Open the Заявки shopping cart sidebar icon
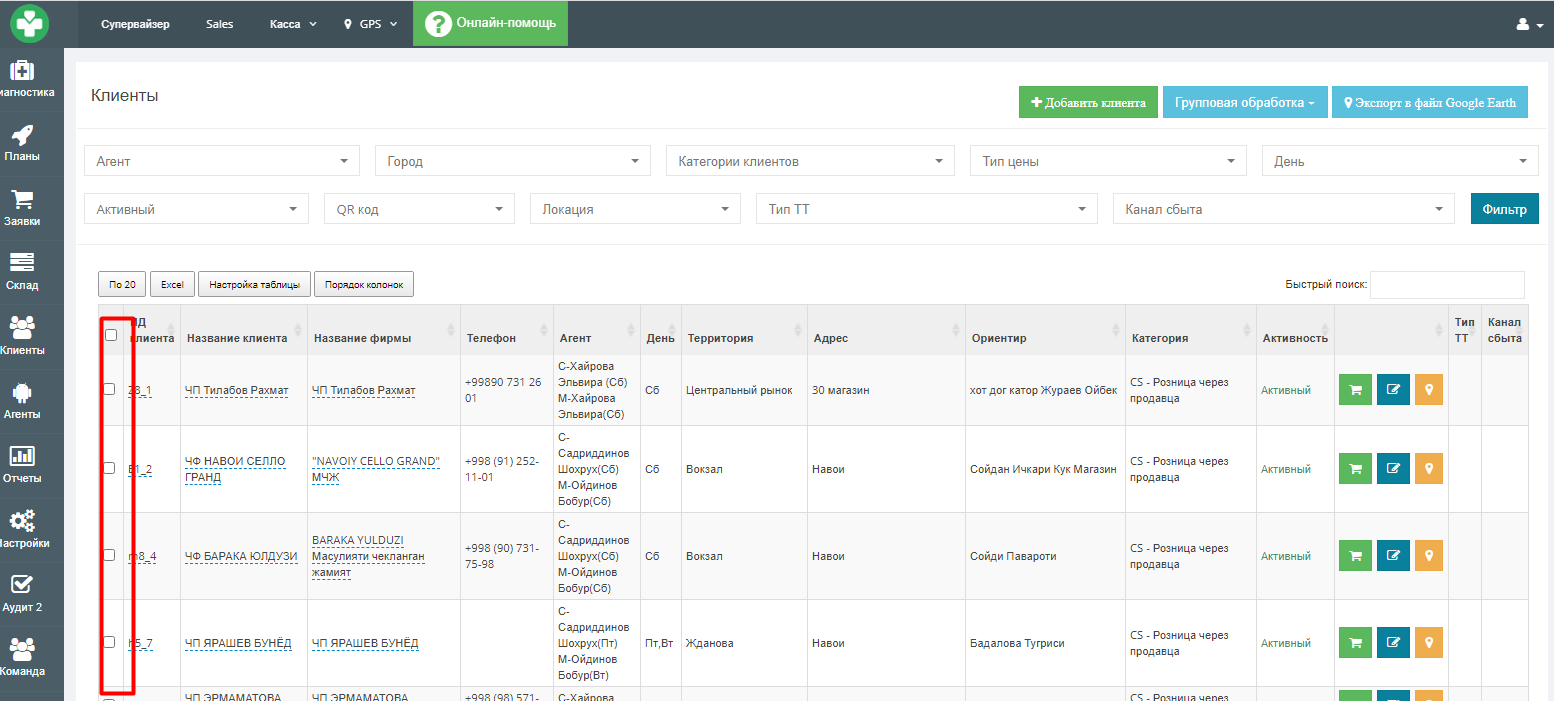This screenshot has height=701, width=1554. pyautogui.click(x=22, y=199)
